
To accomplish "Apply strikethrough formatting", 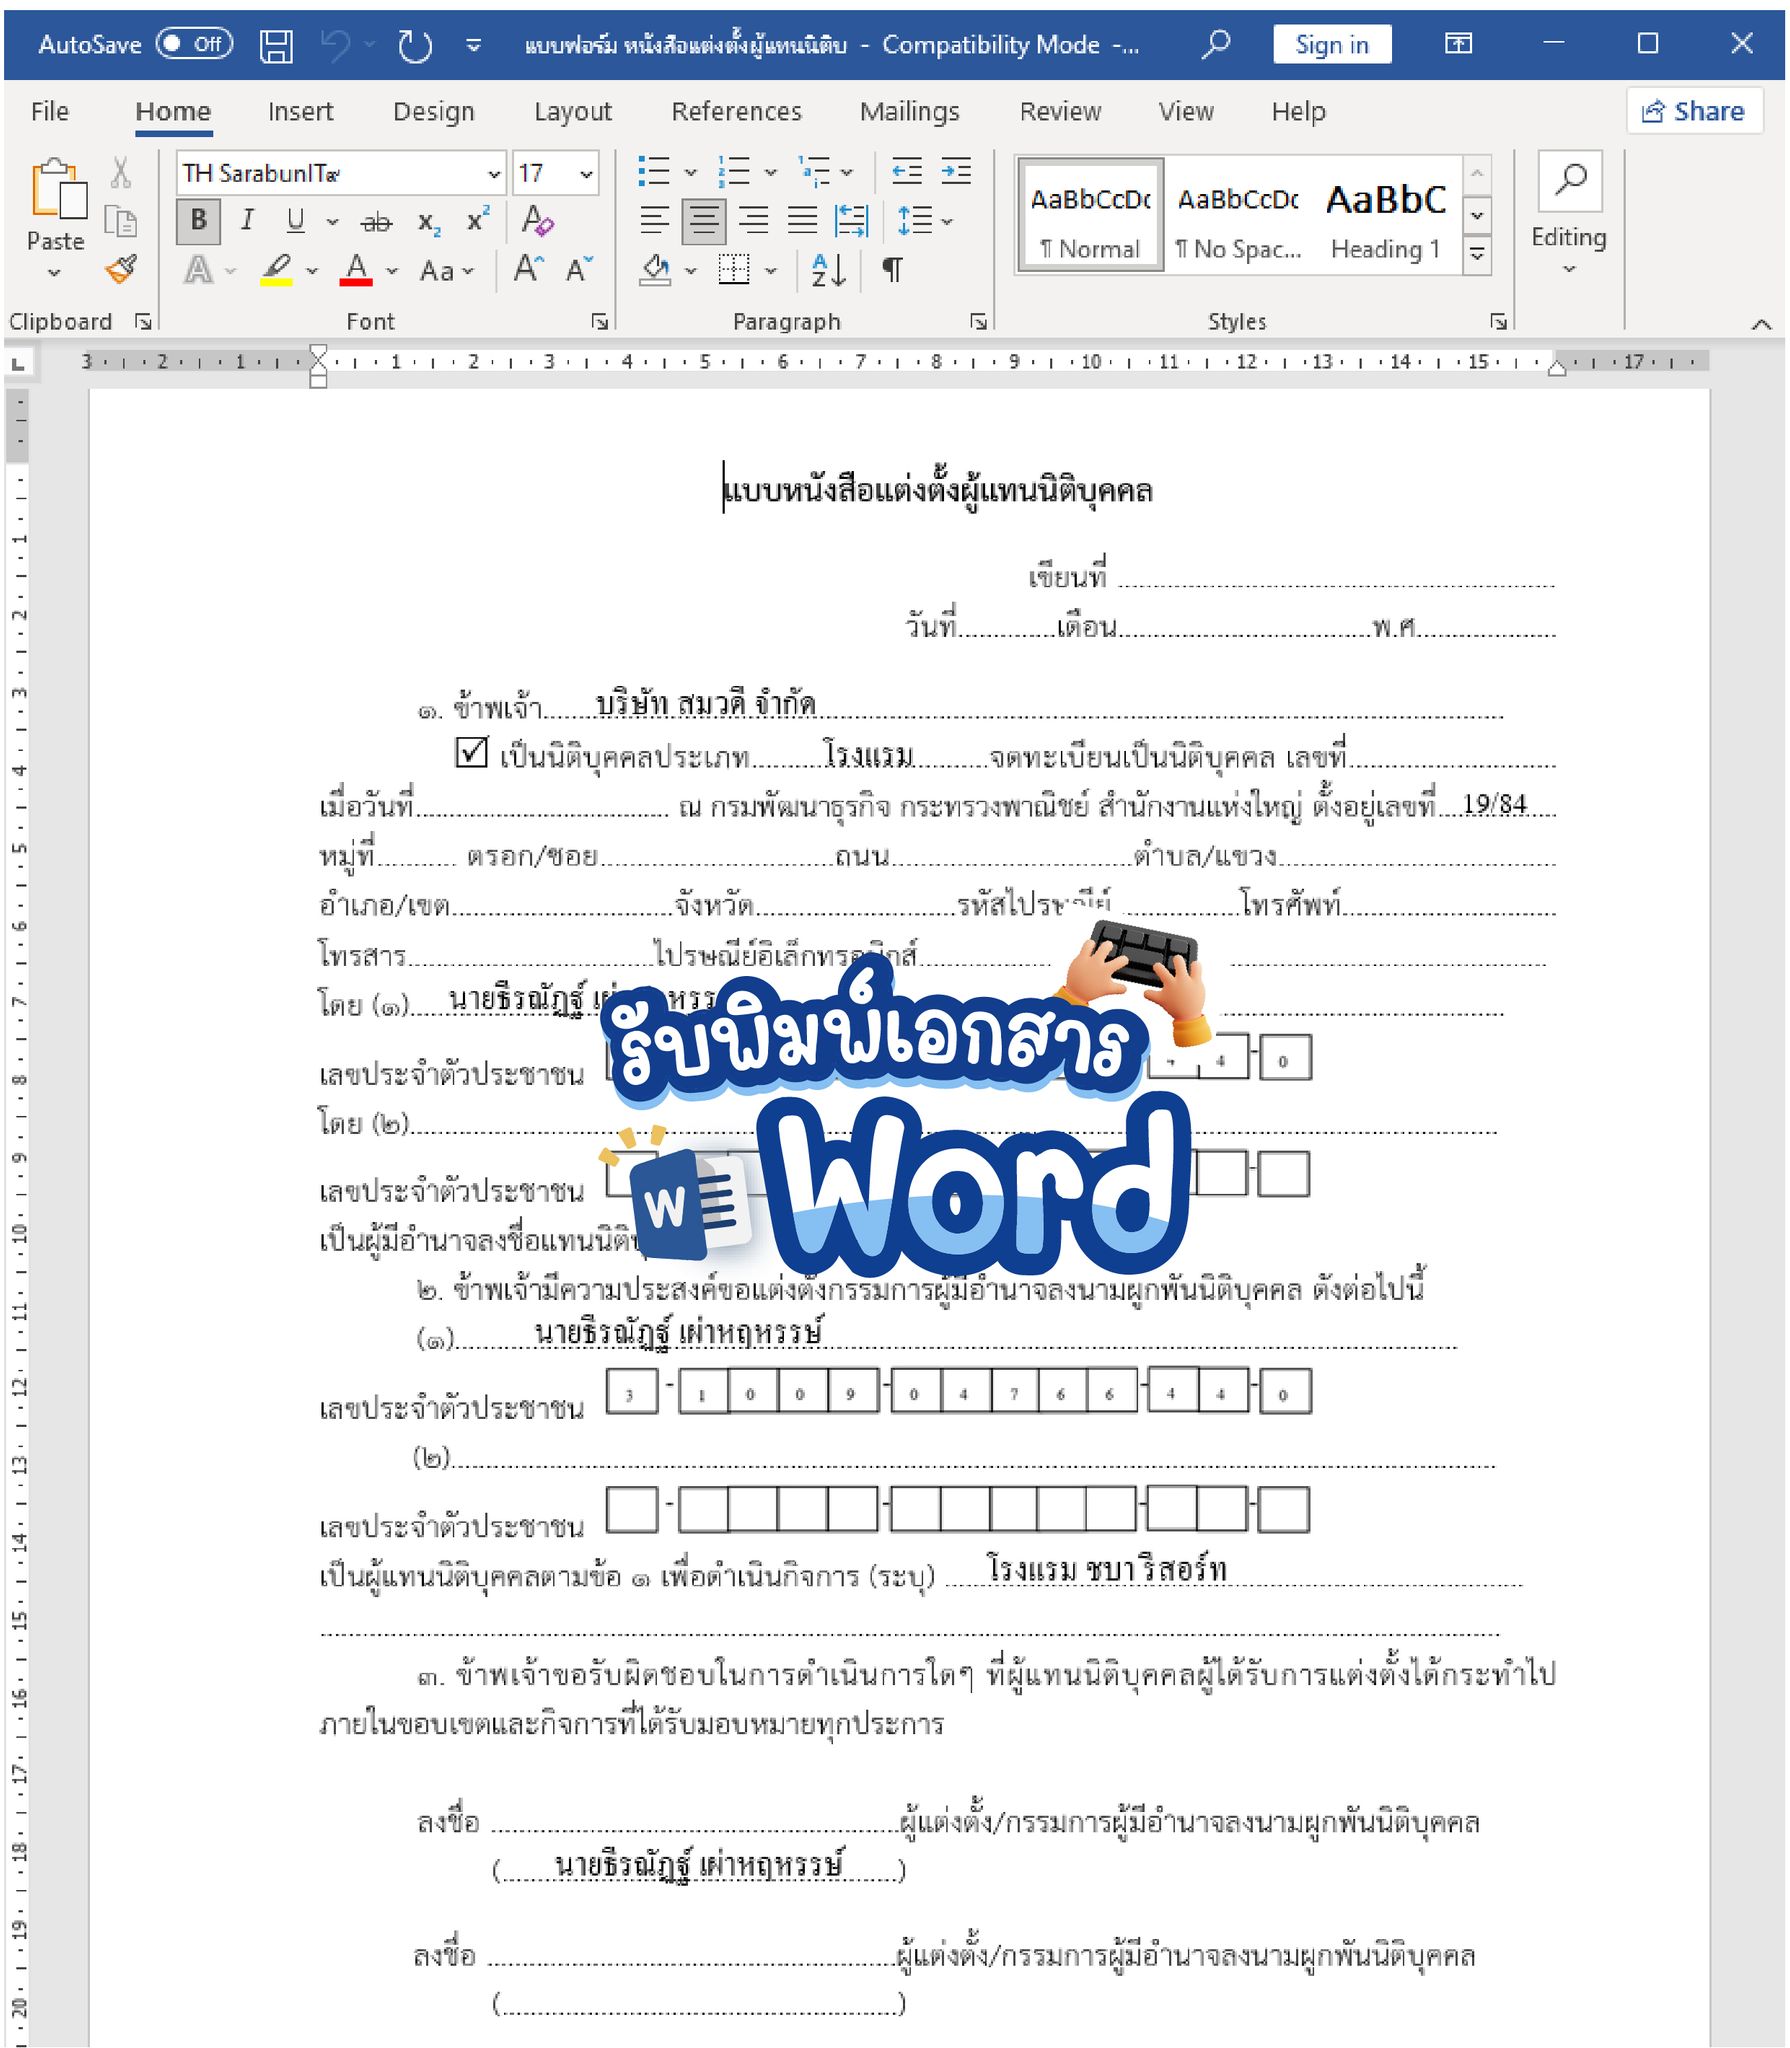I will point(376,222).
